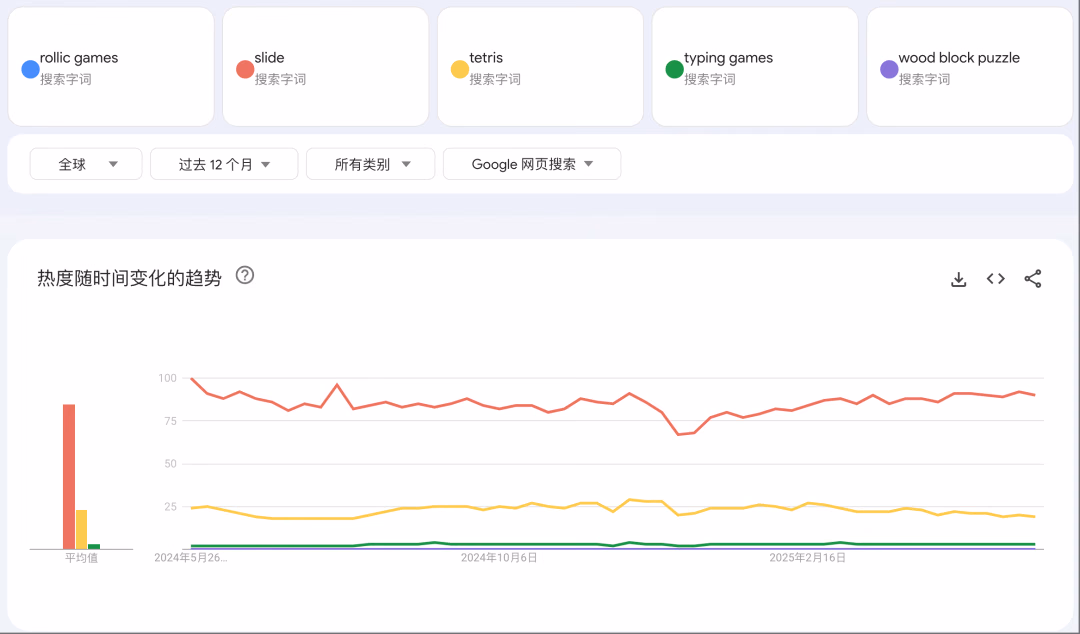The width and height of the screenshot is (1080, 634).
Task: Share the trend chart
Action: click(1032, 278)
